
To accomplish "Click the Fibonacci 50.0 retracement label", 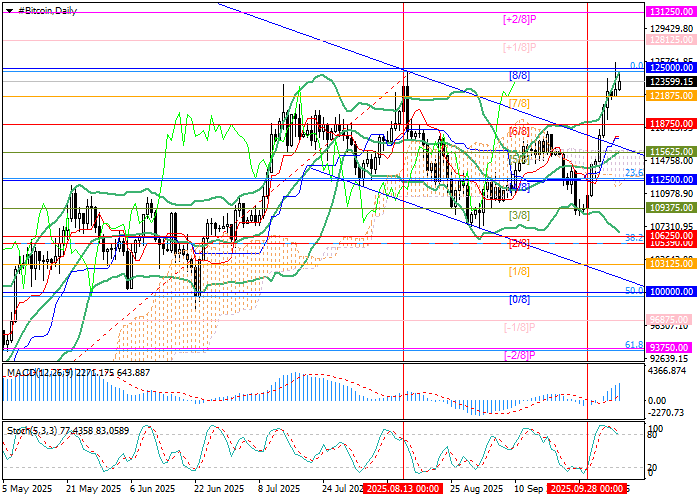I will point(633,290).
